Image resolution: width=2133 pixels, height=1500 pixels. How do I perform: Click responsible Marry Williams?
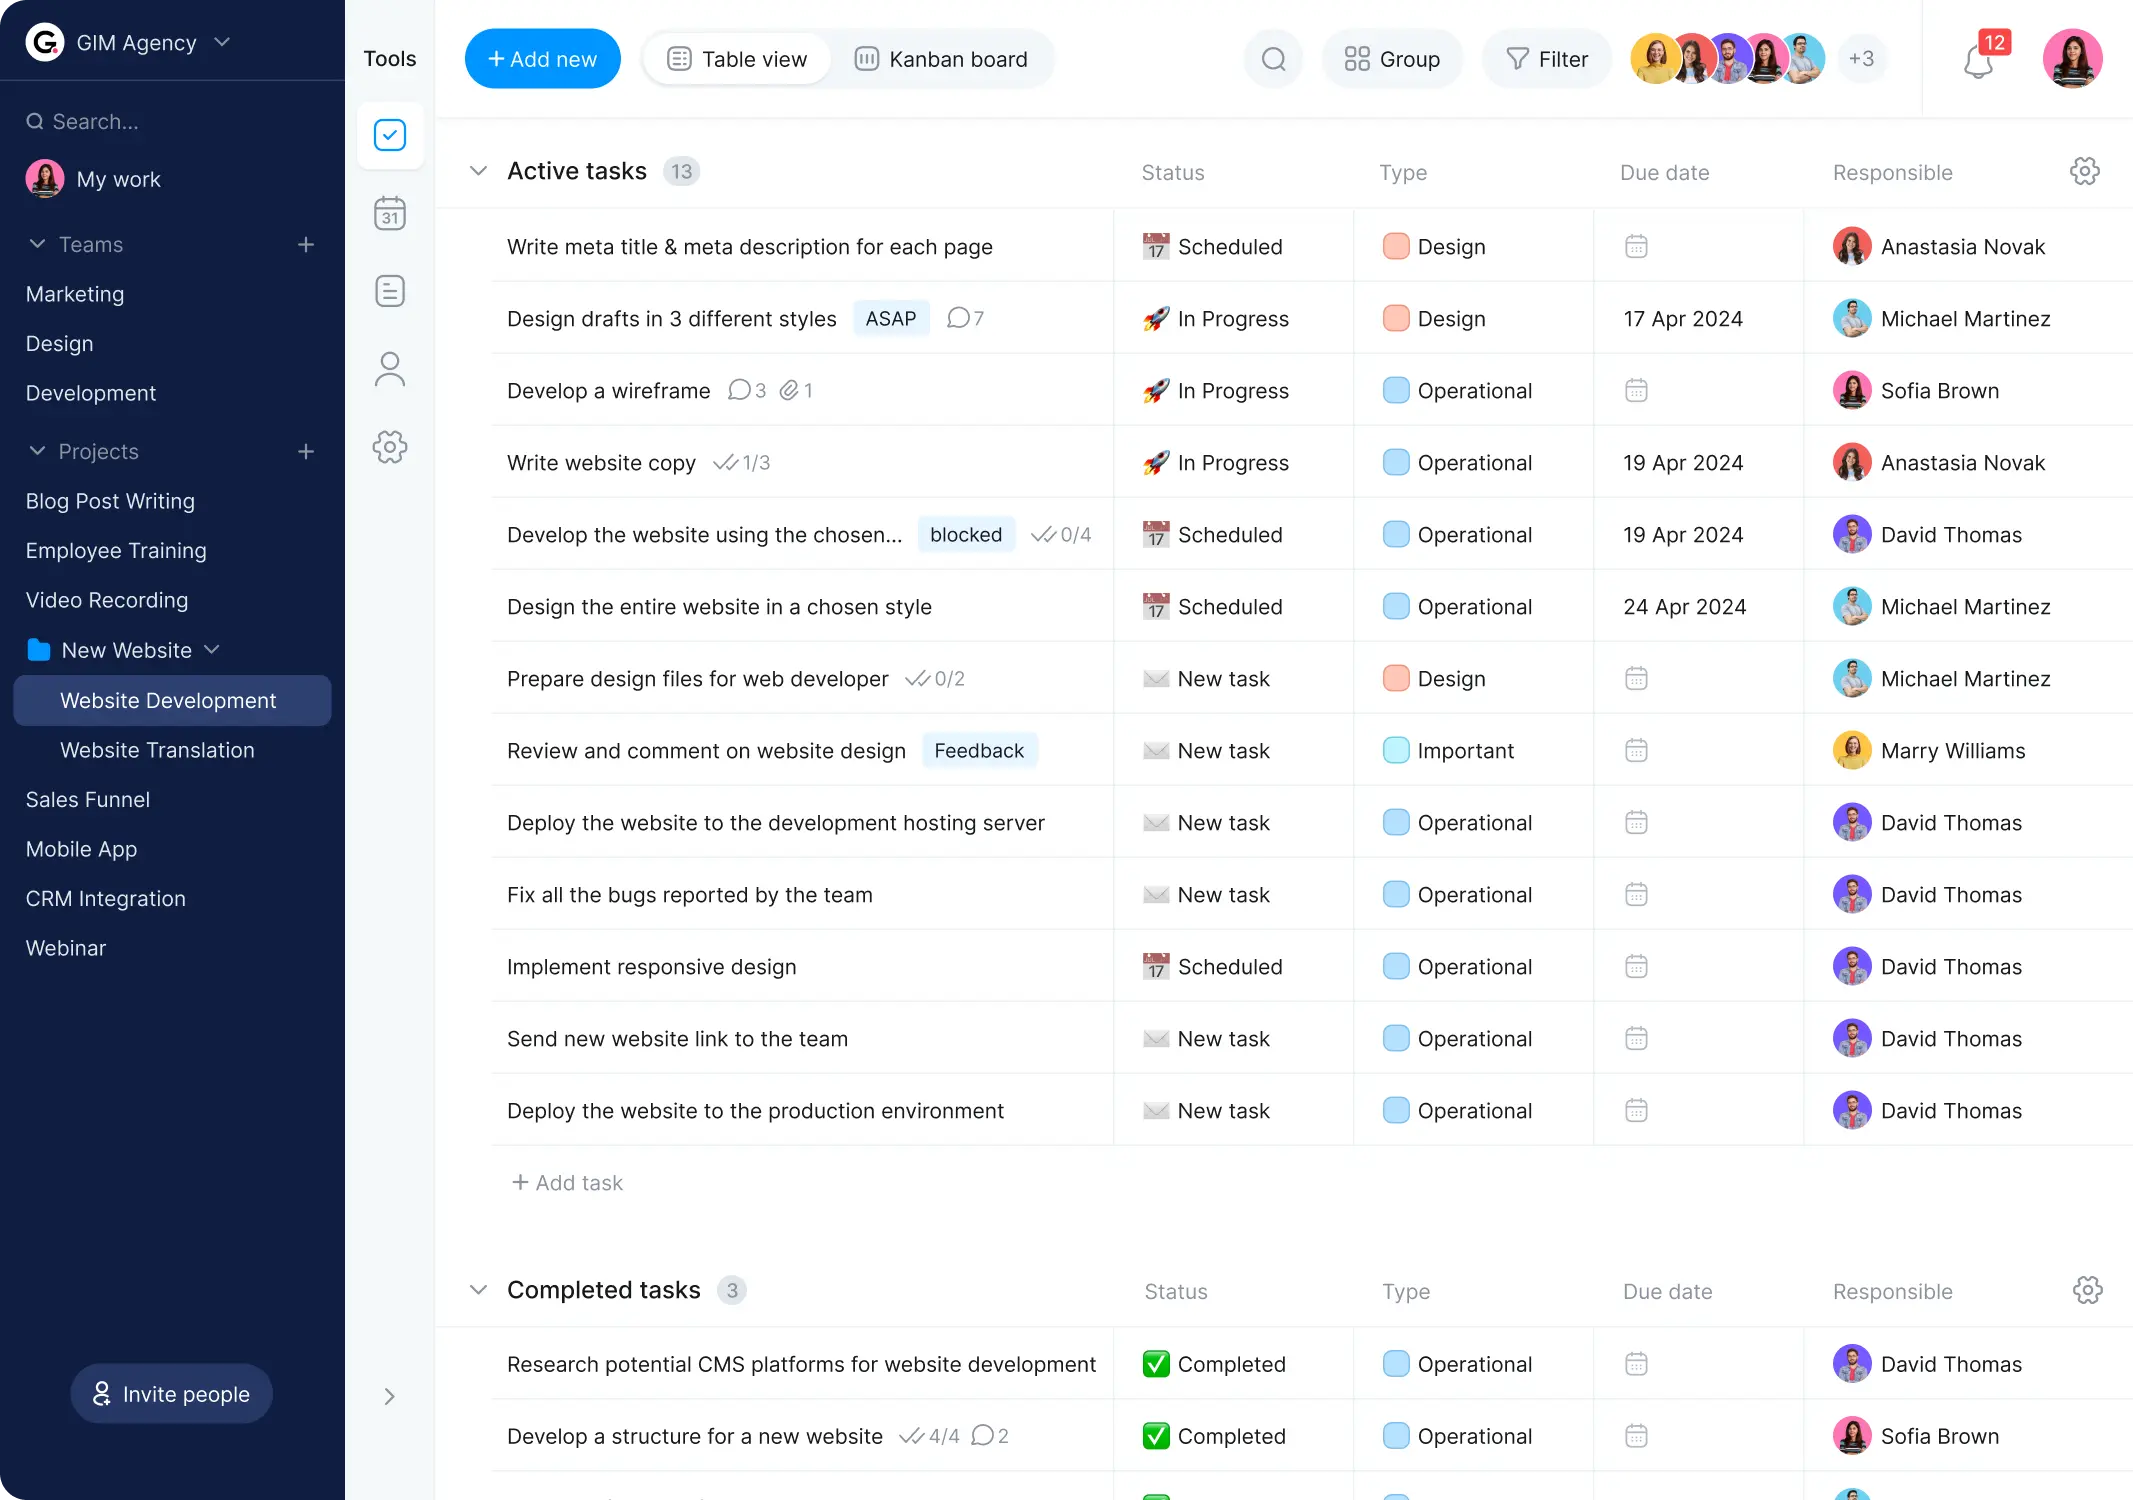point(1929,750)
